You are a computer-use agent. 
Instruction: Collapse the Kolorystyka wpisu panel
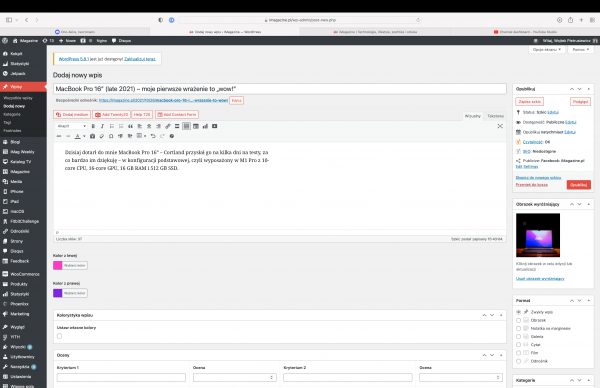pos(501,315)
